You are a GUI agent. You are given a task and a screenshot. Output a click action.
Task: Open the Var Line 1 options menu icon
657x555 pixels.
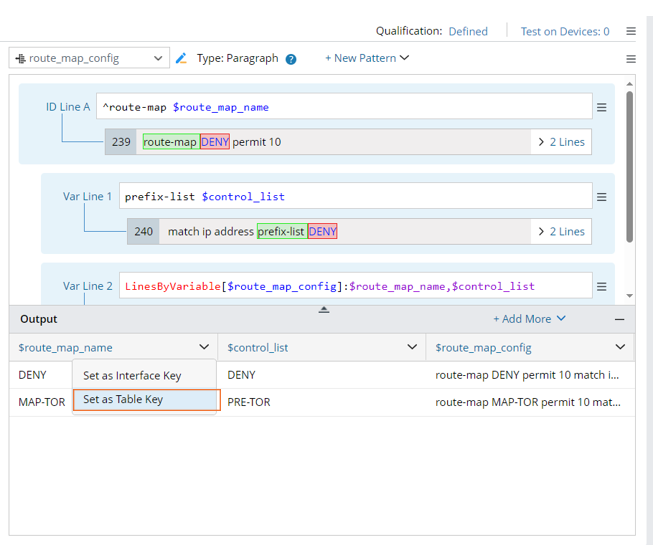pos(601,197)
